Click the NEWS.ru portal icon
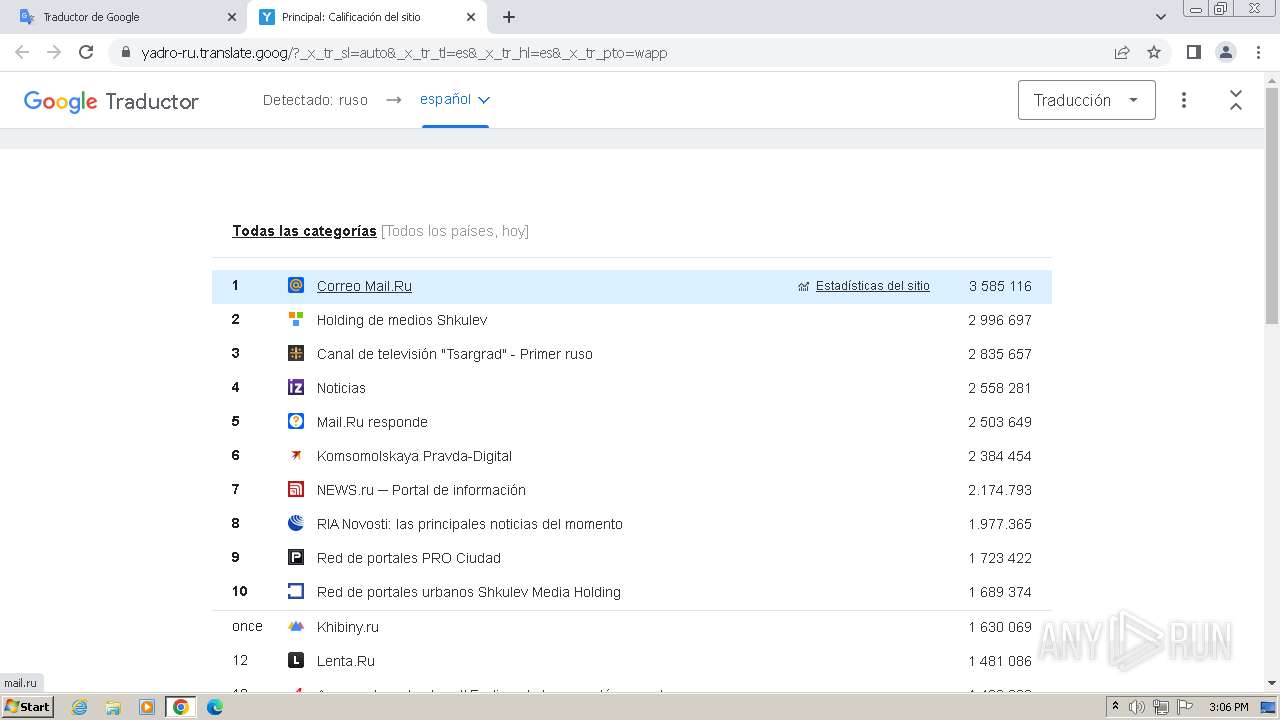The image size is (1280, 720). point(296,489)
